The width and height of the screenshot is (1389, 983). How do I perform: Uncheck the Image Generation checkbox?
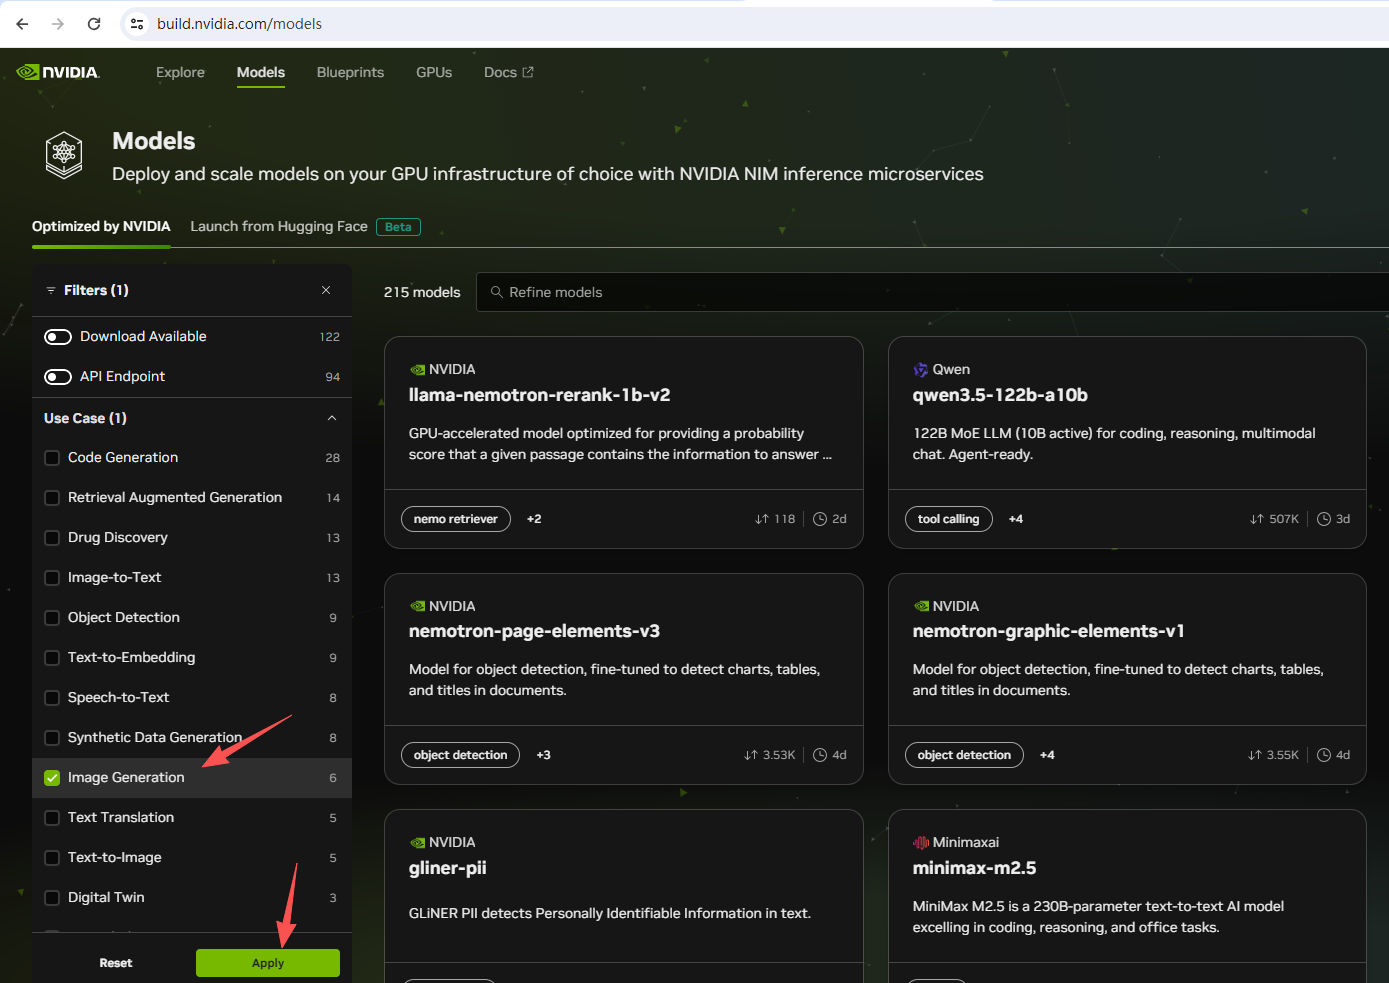(52, 778)
